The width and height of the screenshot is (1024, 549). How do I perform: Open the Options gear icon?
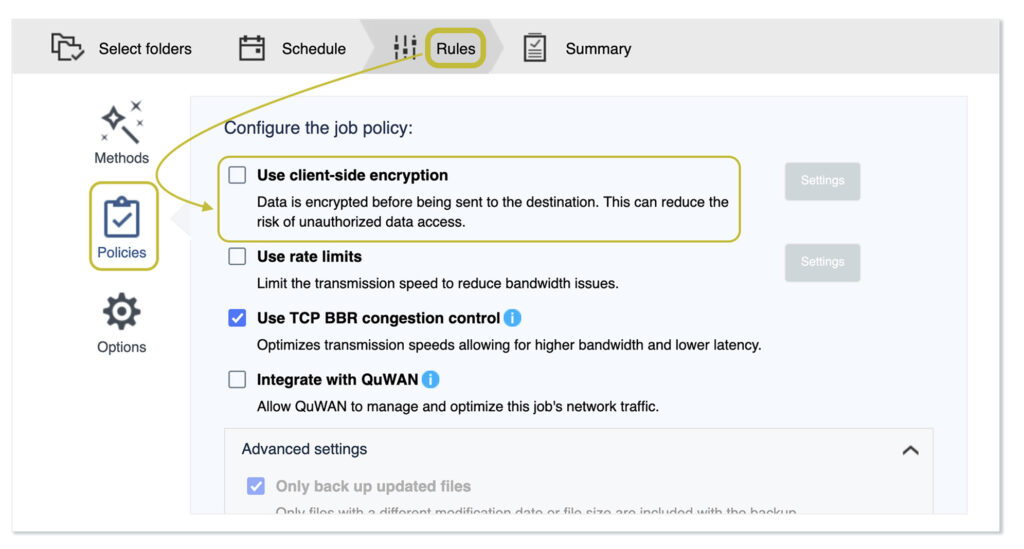122,313
